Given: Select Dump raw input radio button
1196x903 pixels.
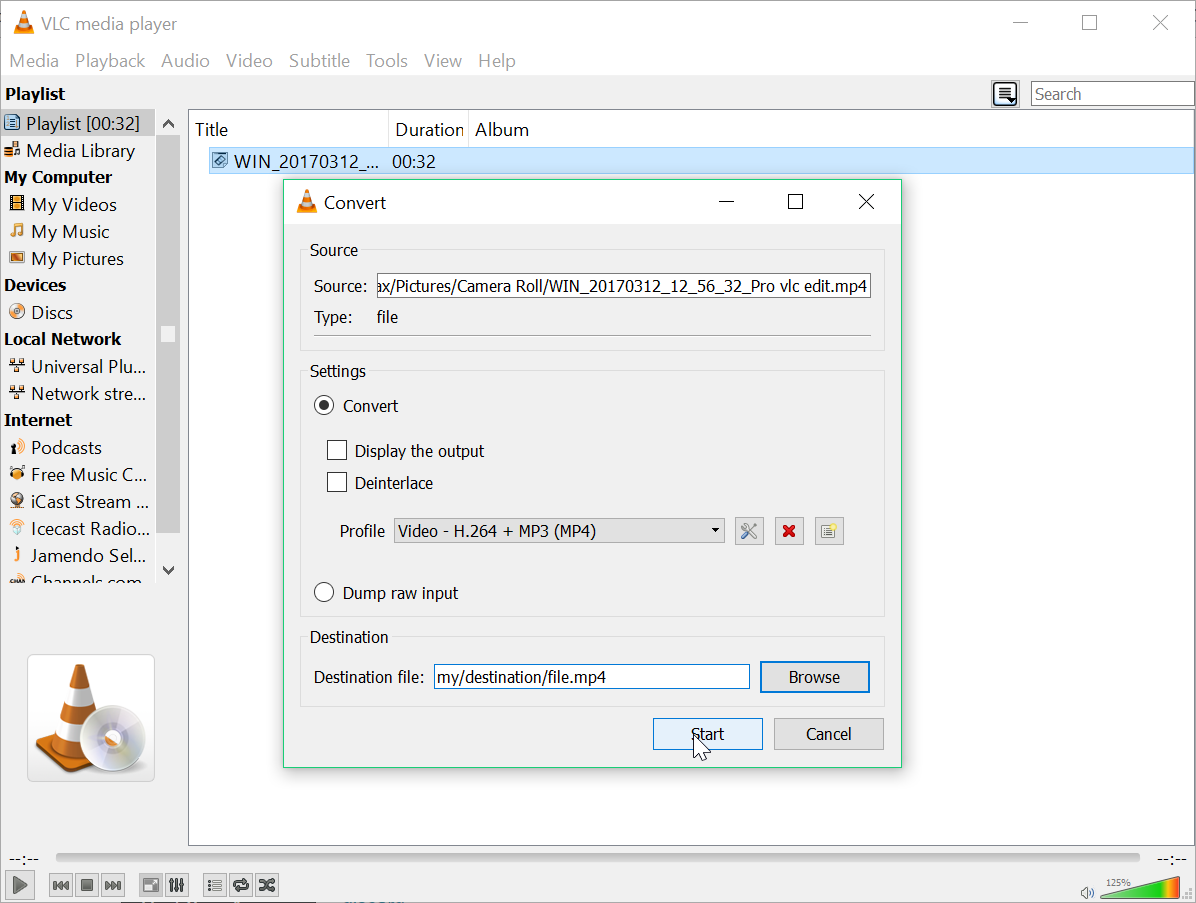Looking at the screenshot, I should click(x=324, y=593).
